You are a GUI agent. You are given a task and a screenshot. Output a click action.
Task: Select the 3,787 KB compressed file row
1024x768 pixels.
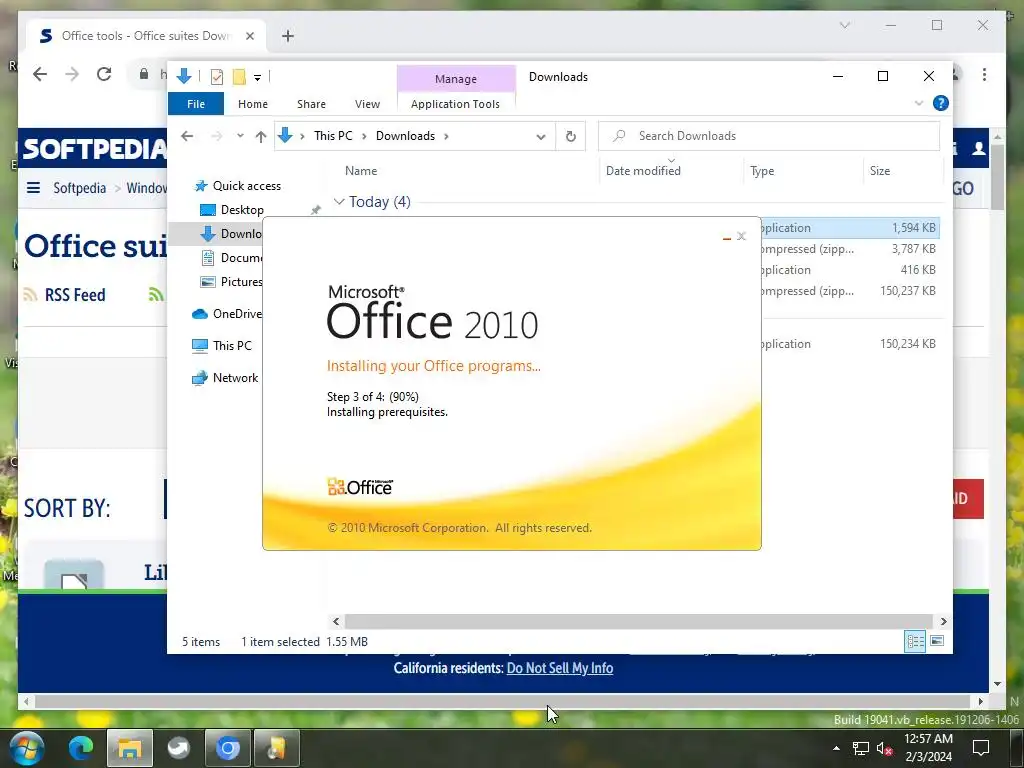(x=850, y=249)
